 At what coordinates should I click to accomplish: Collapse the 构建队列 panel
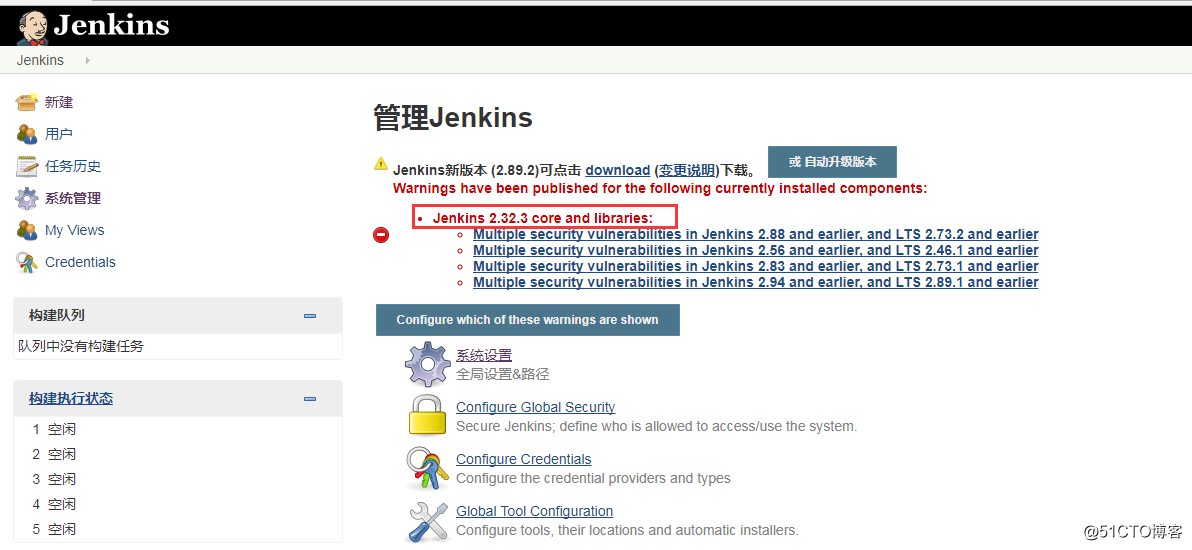309,316
